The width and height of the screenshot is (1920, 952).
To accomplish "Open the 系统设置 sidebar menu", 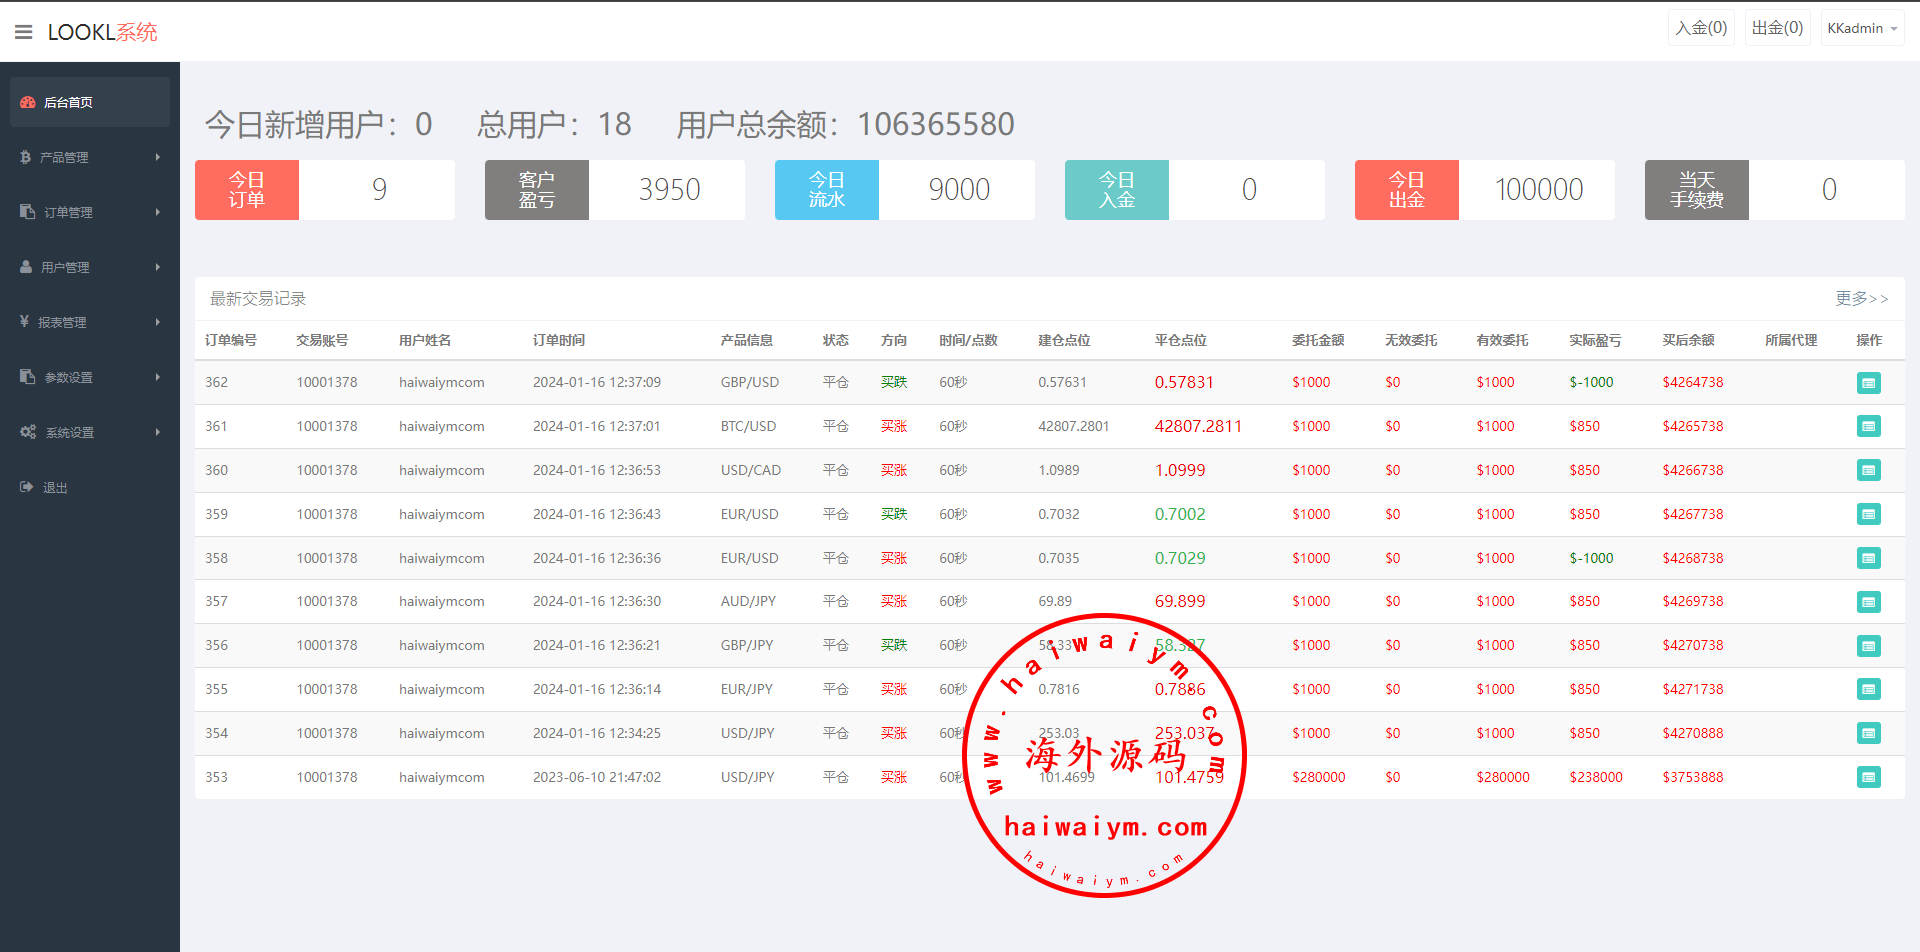I will 89,432.
